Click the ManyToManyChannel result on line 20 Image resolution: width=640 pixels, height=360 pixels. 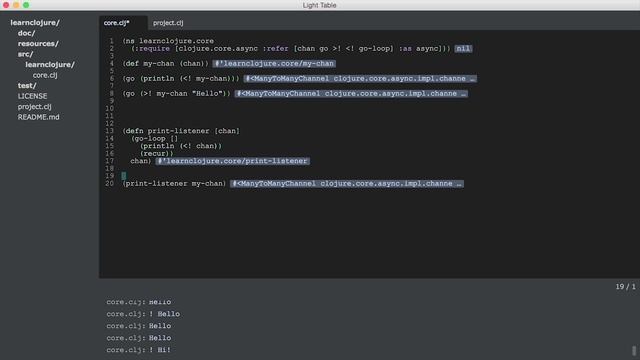click(x=347, y=184)
